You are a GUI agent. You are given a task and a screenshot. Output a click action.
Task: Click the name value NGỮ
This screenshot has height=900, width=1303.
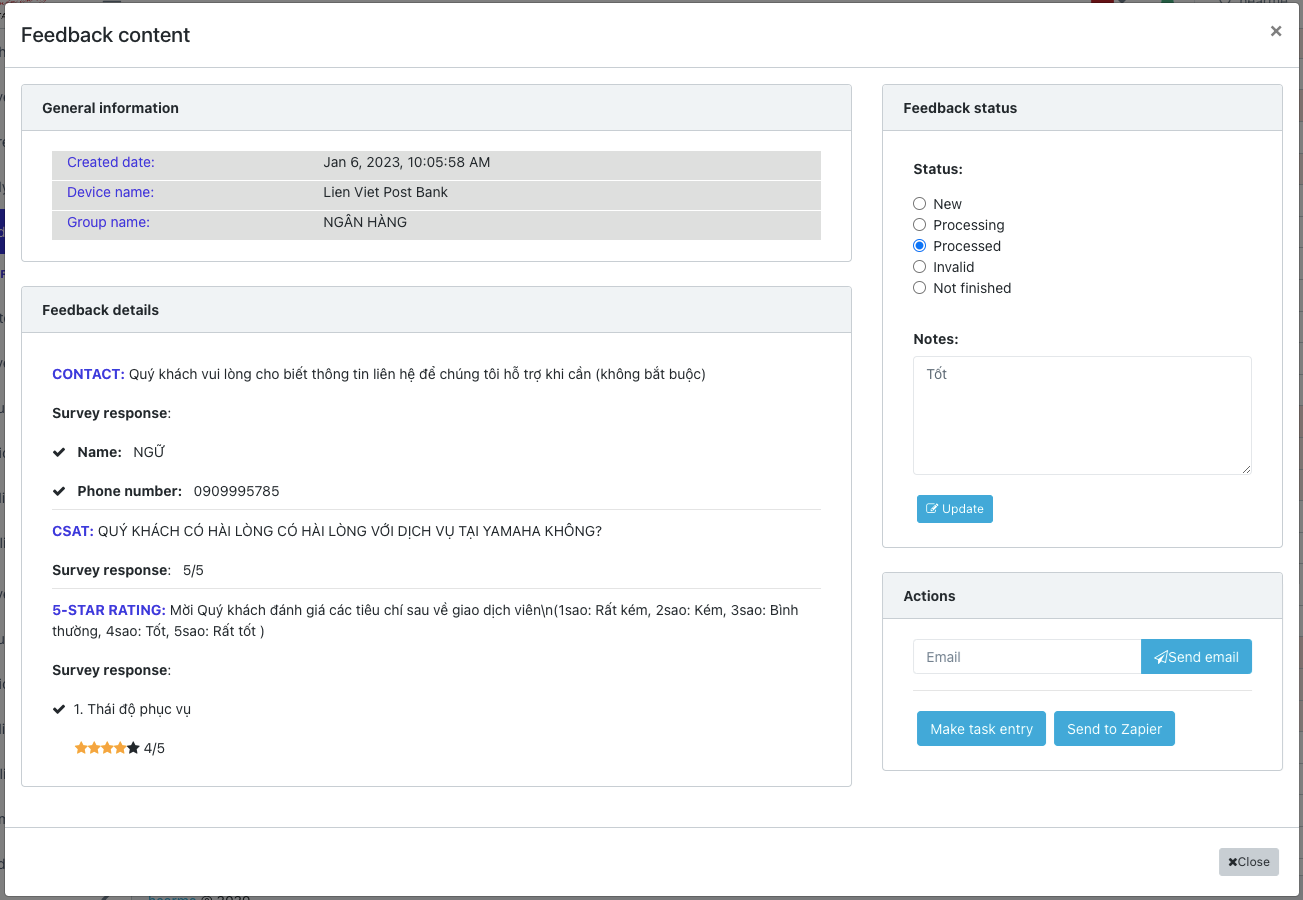(x=149, y=452)
